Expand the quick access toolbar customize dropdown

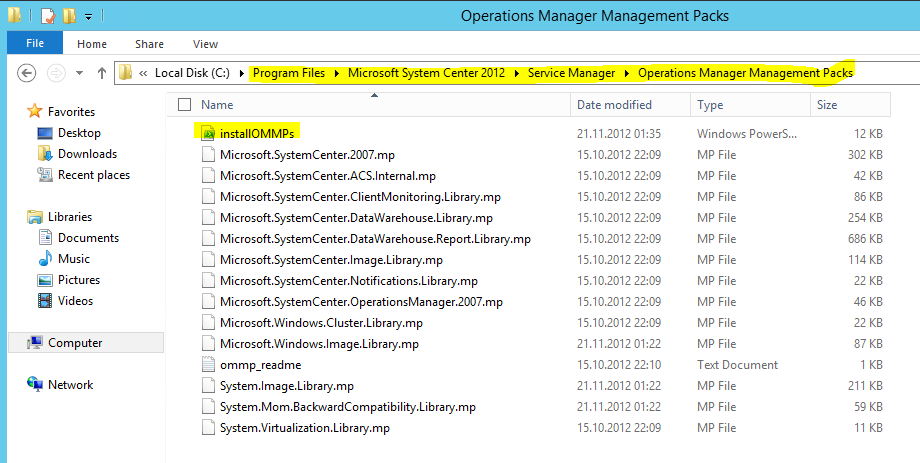click(89, 17)
